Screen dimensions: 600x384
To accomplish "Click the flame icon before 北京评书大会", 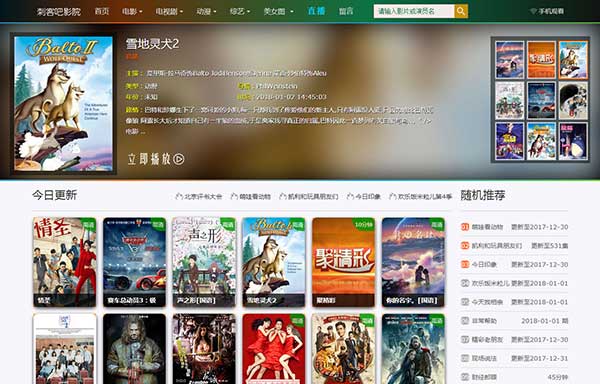I will (179, 196).
